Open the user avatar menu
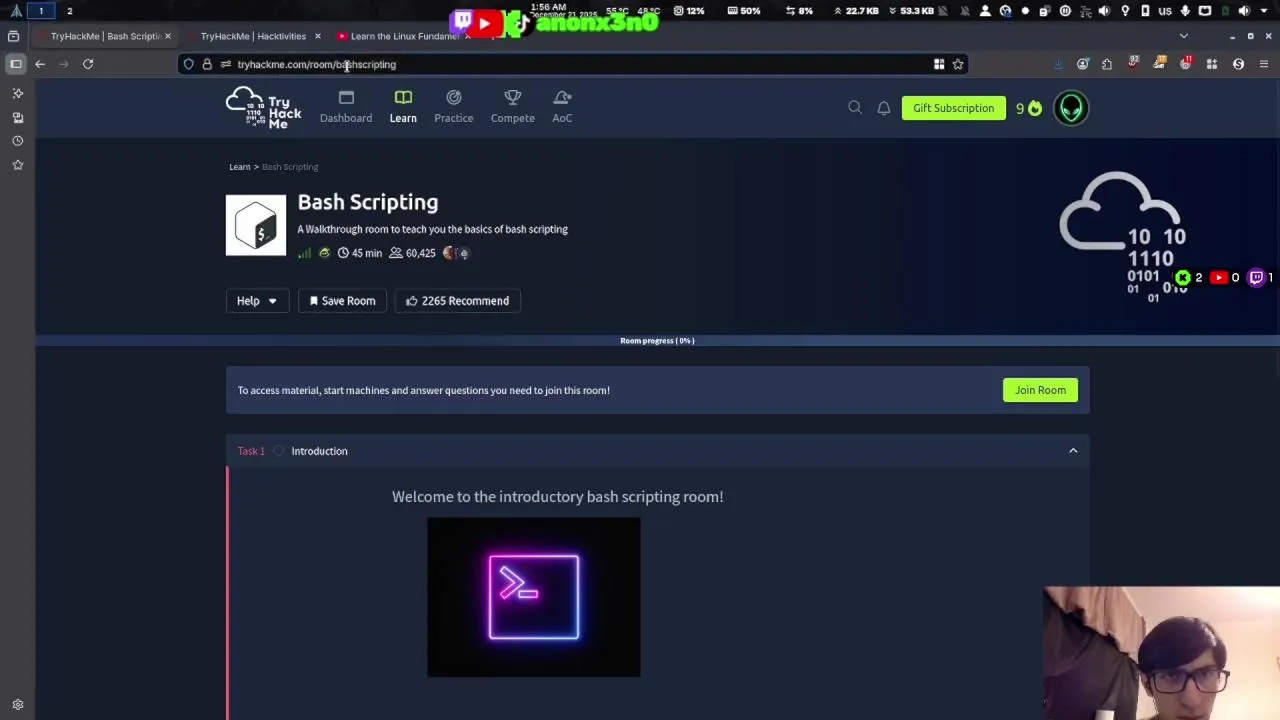Screen dimensions: 1280x720 click(1071, 108)
